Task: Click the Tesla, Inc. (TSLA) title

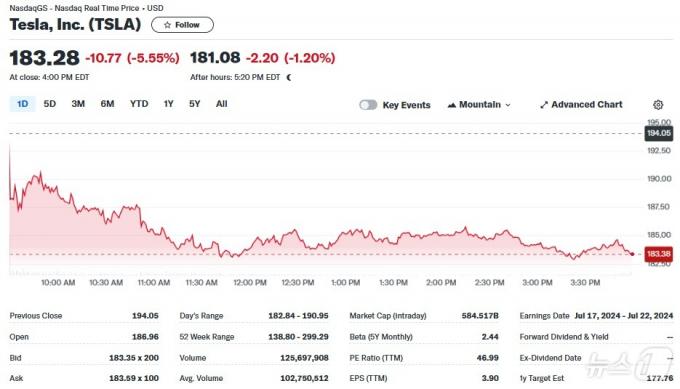Action: point(75,24)
